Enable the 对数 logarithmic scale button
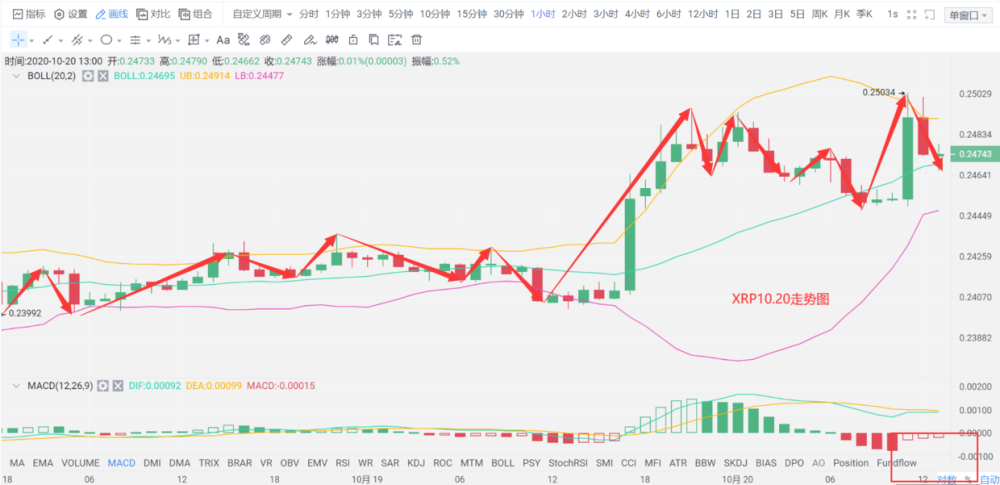 (x=946, y=479)
